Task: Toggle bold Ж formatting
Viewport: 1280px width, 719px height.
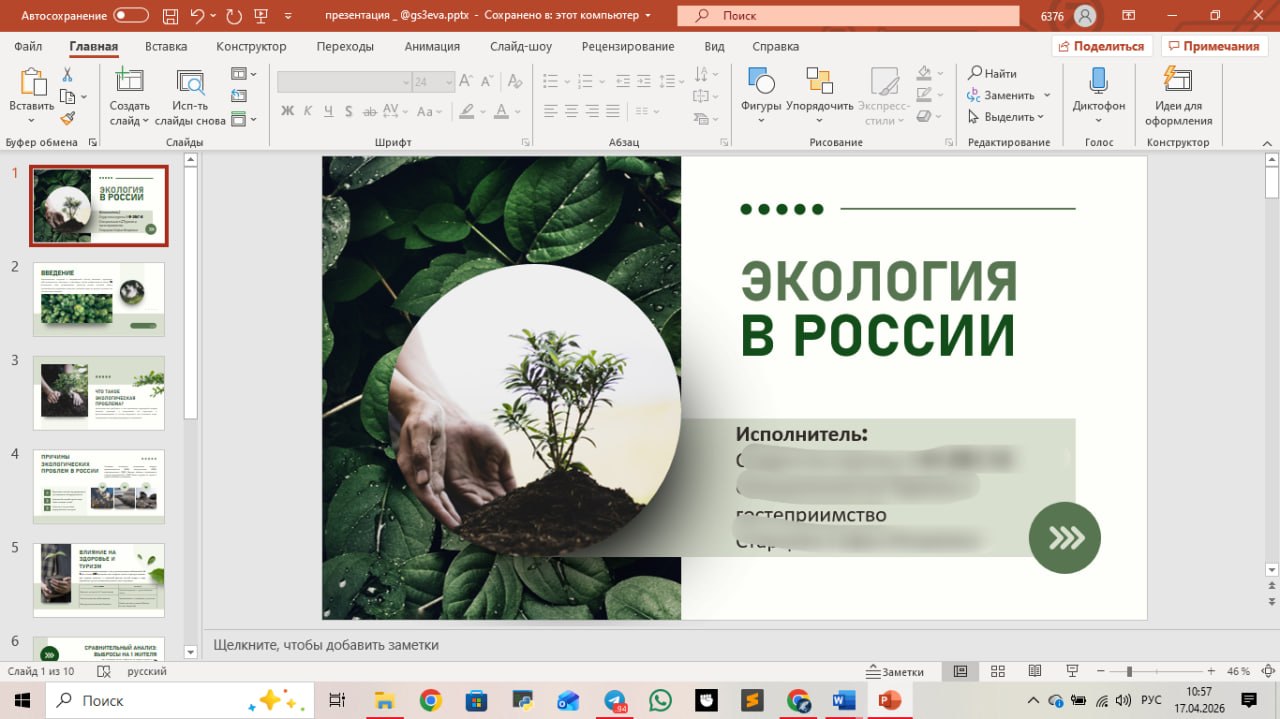Action: pos(288,111)
